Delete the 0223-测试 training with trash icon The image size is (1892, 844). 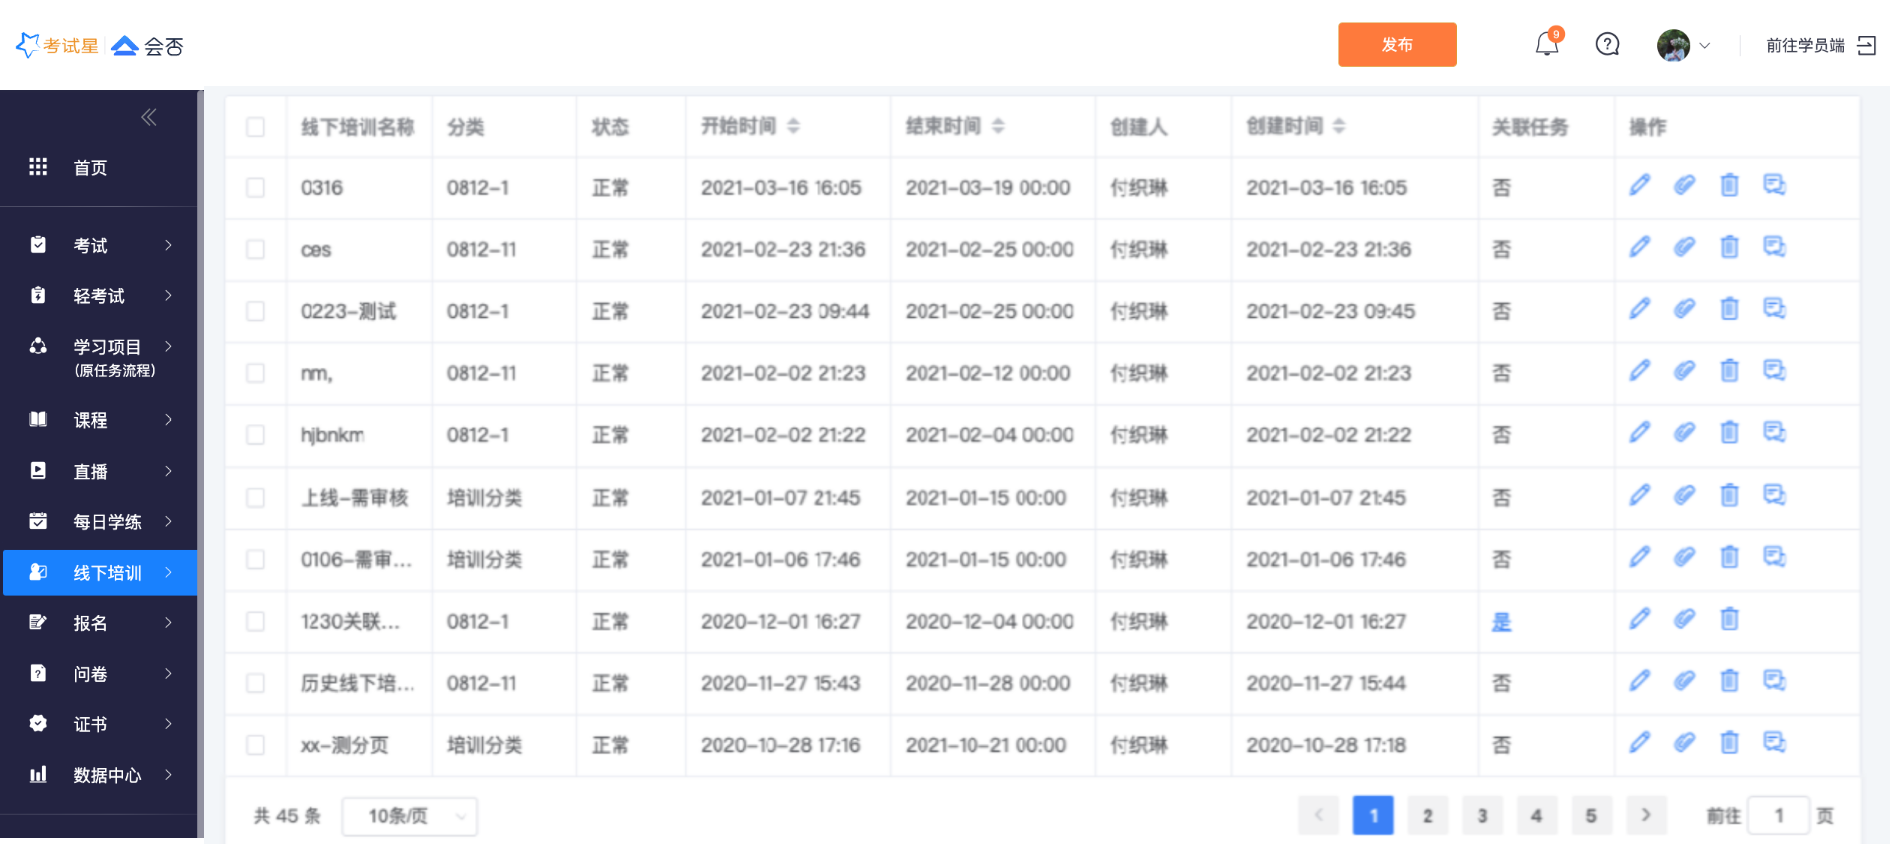1729,310
